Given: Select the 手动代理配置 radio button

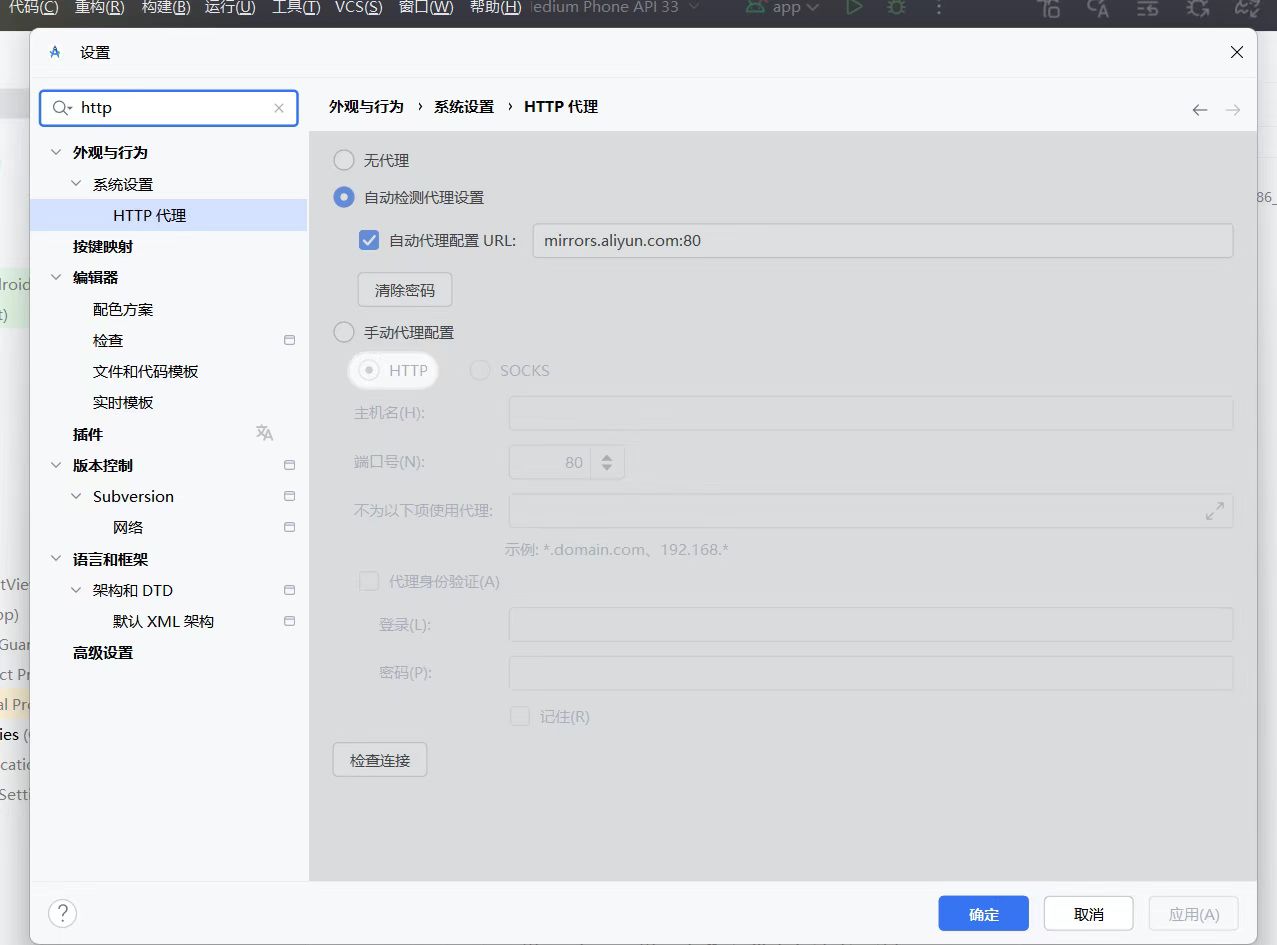Looking at the screenshot, I should 344,332.
